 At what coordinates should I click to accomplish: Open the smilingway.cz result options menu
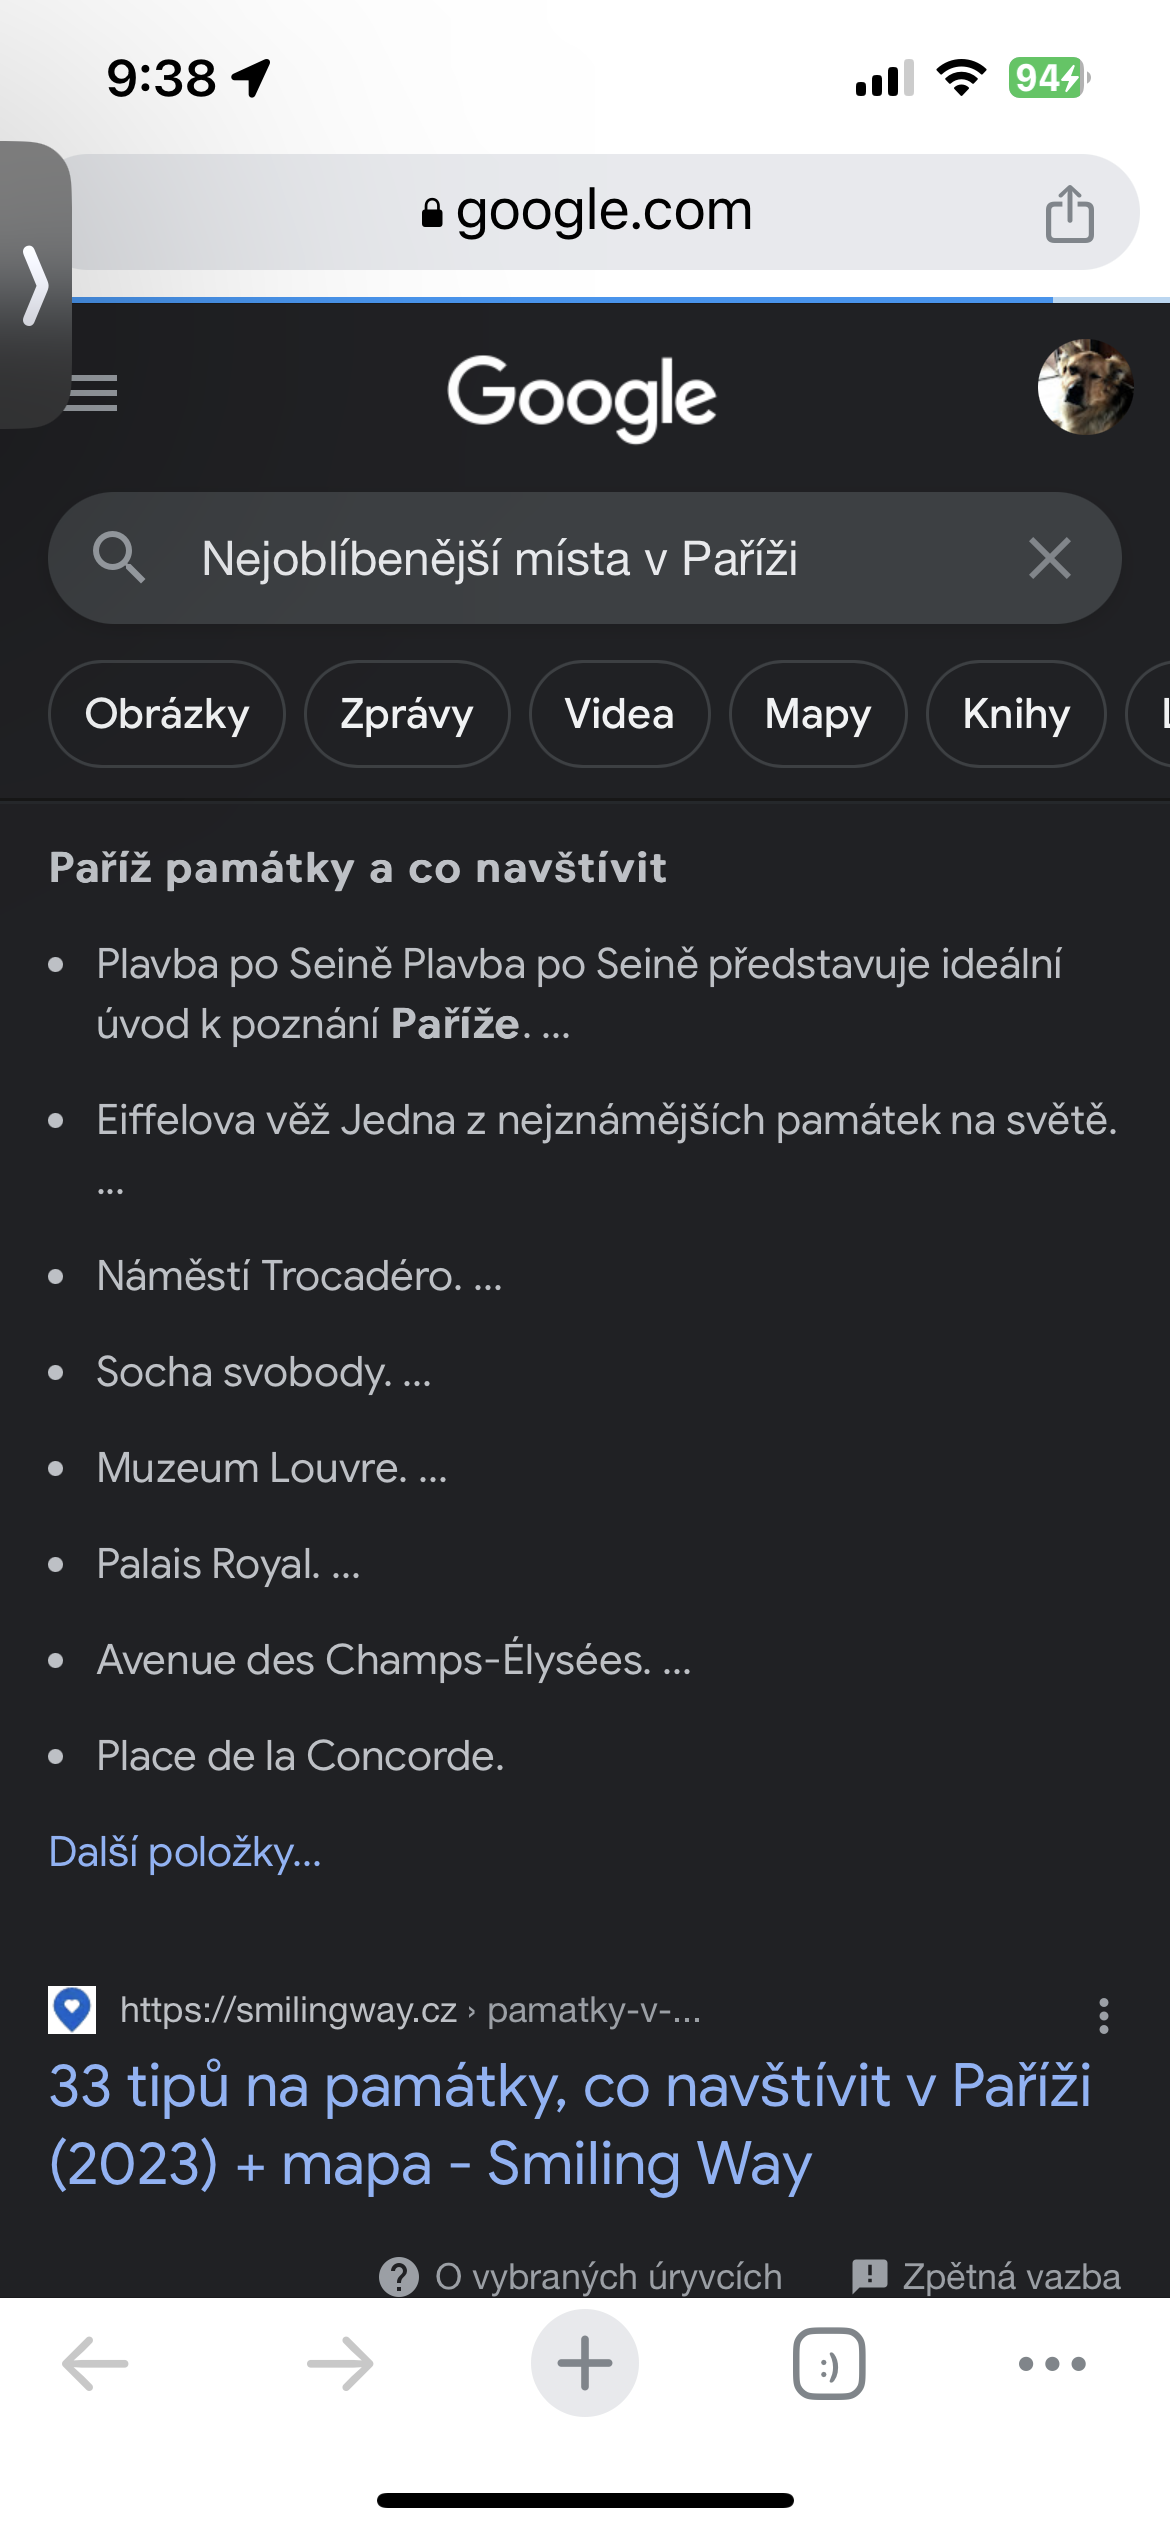[1103, 2015]
